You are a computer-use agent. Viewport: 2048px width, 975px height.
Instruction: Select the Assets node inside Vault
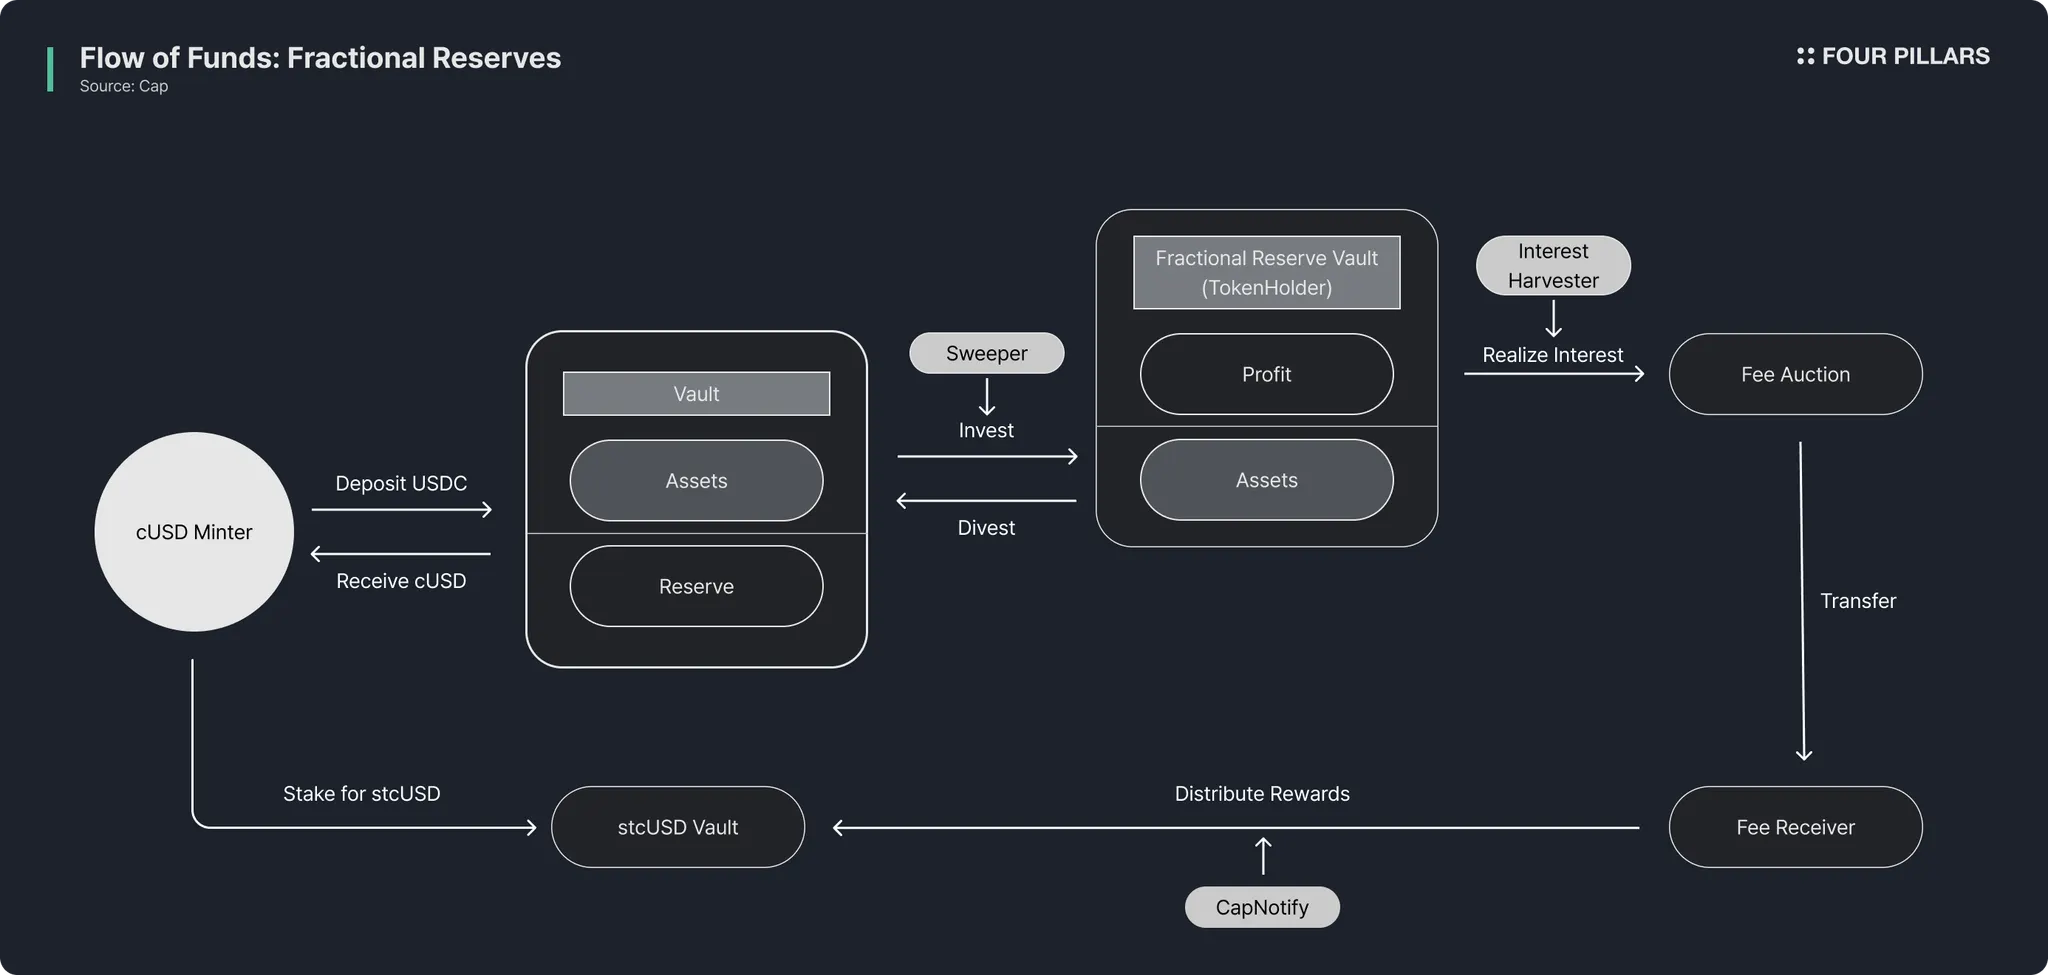696,481
